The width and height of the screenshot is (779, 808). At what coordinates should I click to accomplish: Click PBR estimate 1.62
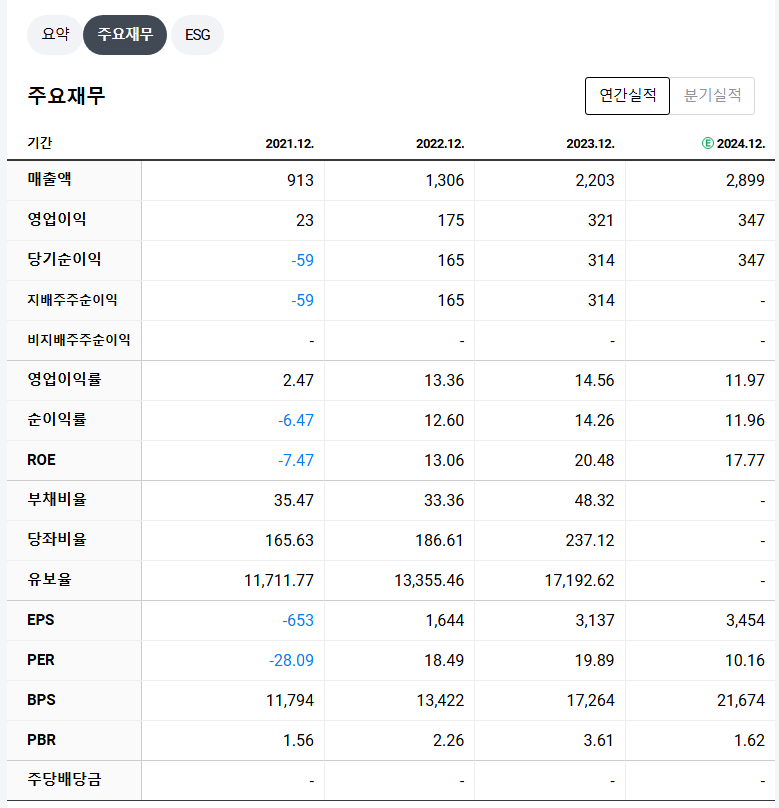point(749,740)
